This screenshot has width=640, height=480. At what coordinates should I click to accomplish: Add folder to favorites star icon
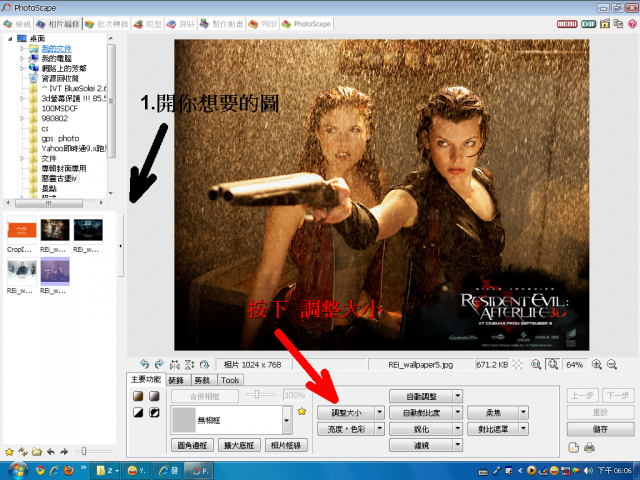9,451
